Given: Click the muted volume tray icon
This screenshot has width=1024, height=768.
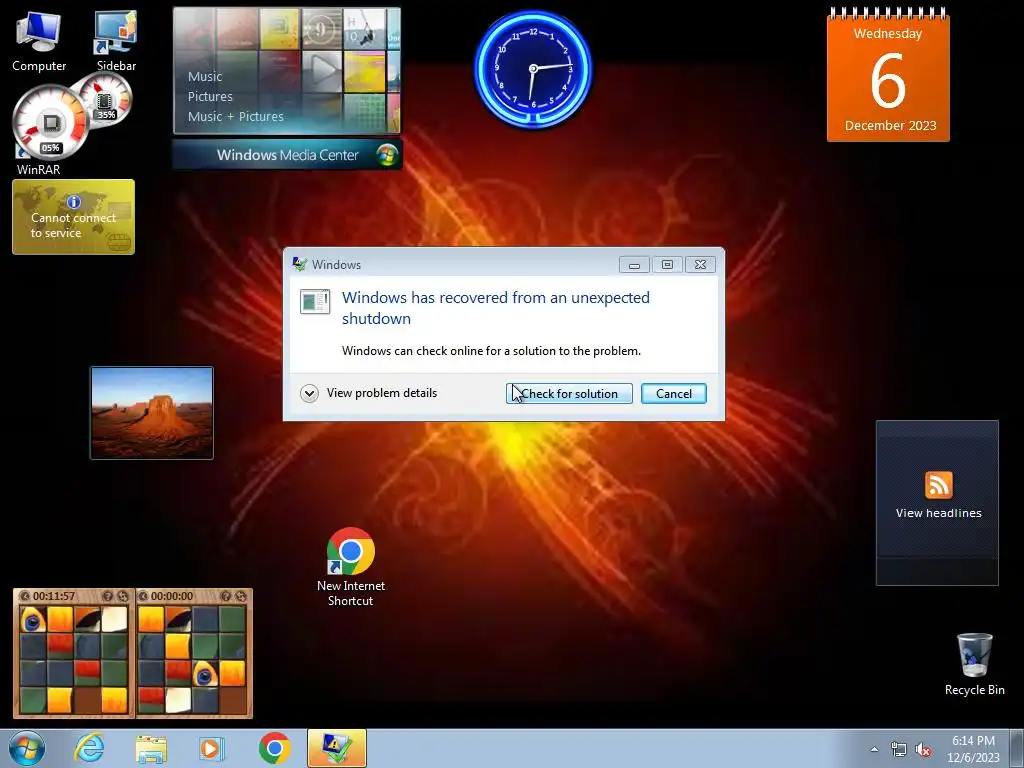Looking at the screenshot, I should (923, 750).
